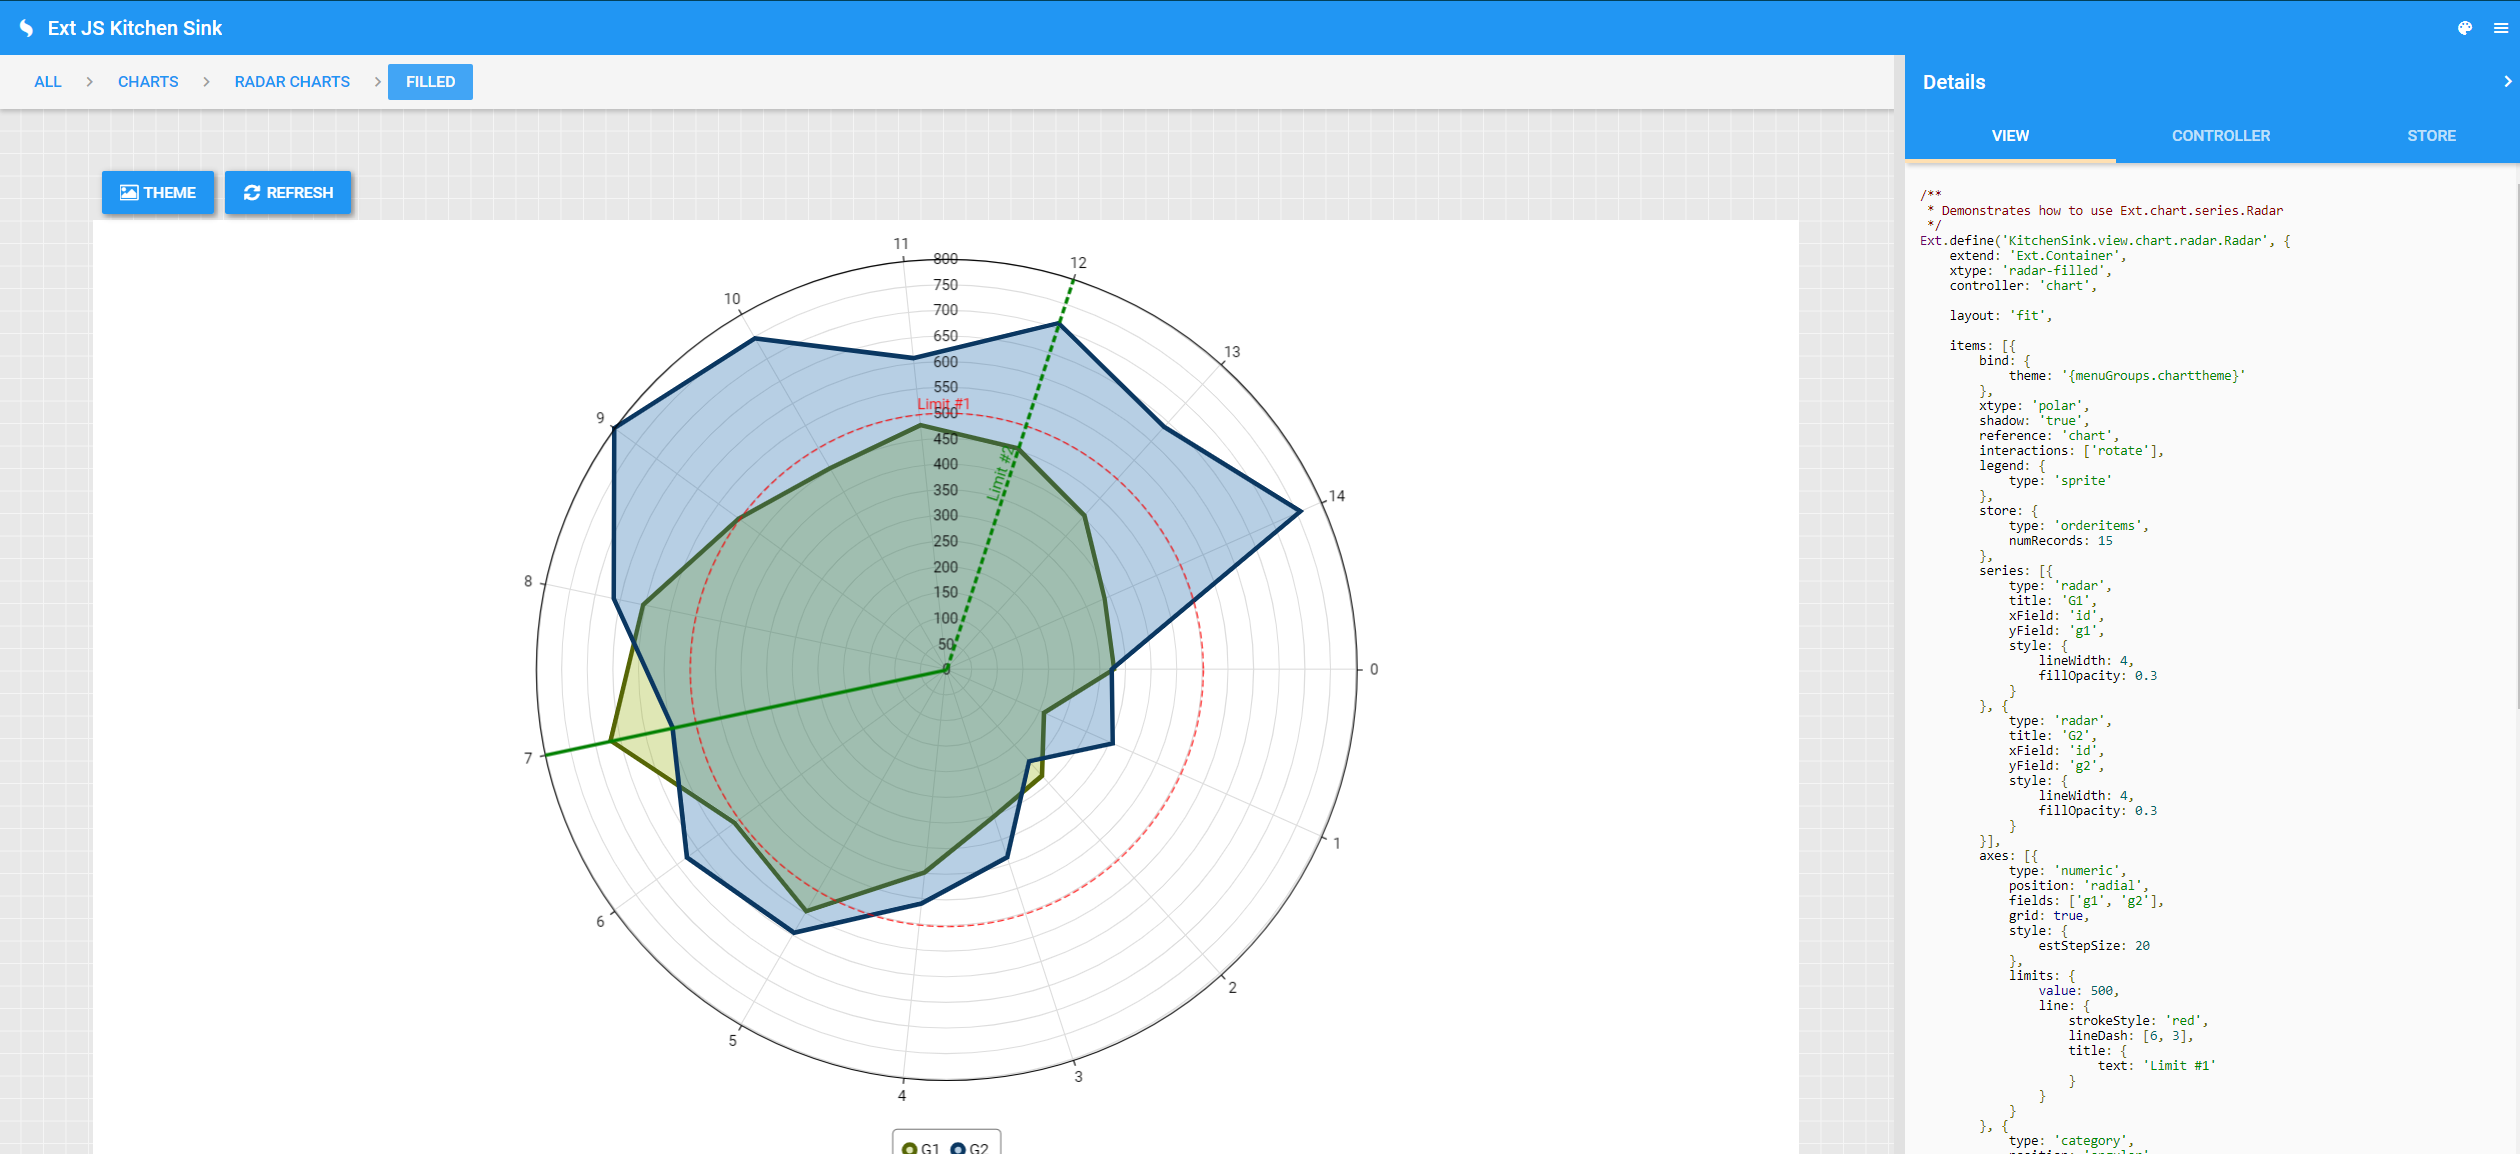The height and width of the screenshot is (1154, 2520).
Task: Toggle G2 series in legend
Action: [x=969, y=1148]
